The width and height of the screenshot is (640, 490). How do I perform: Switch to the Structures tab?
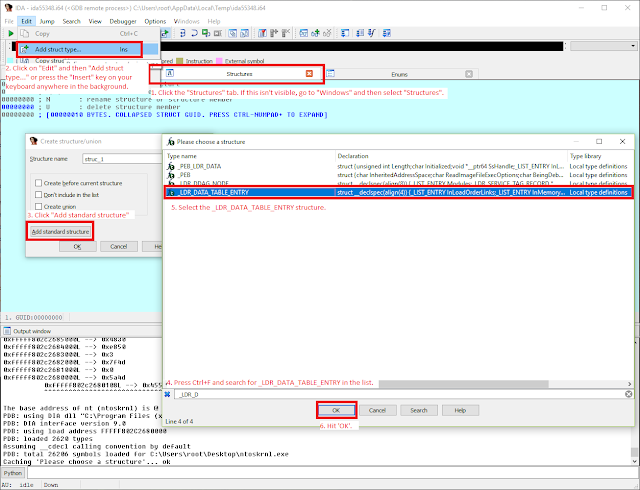(240, 74)
